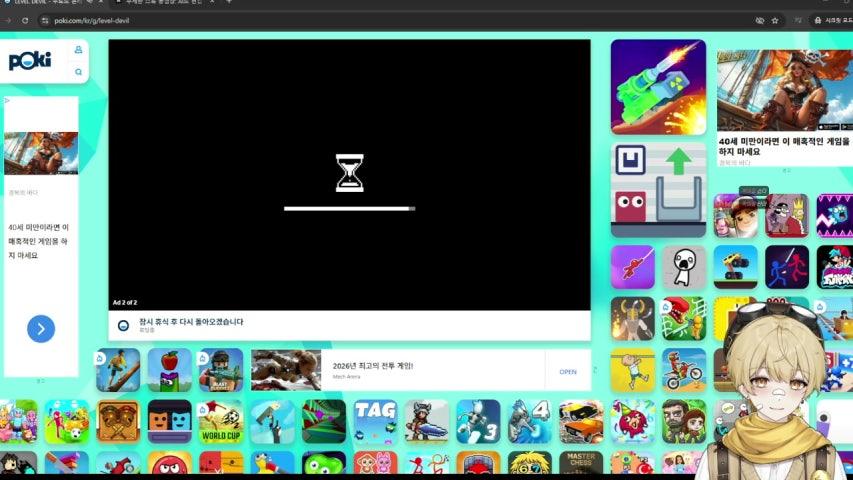The width and height of the screenshot is (853, 480).
Task: Open the warrior girl with sword game
Action: [426, 422]
